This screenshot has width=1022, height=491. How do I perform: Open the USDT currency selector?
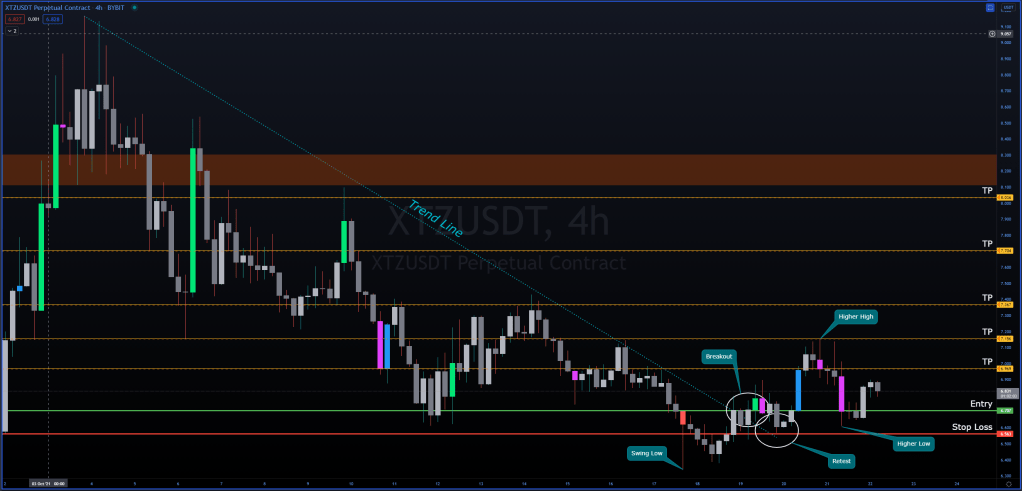pyautogui.click(x=1007, y=8)
